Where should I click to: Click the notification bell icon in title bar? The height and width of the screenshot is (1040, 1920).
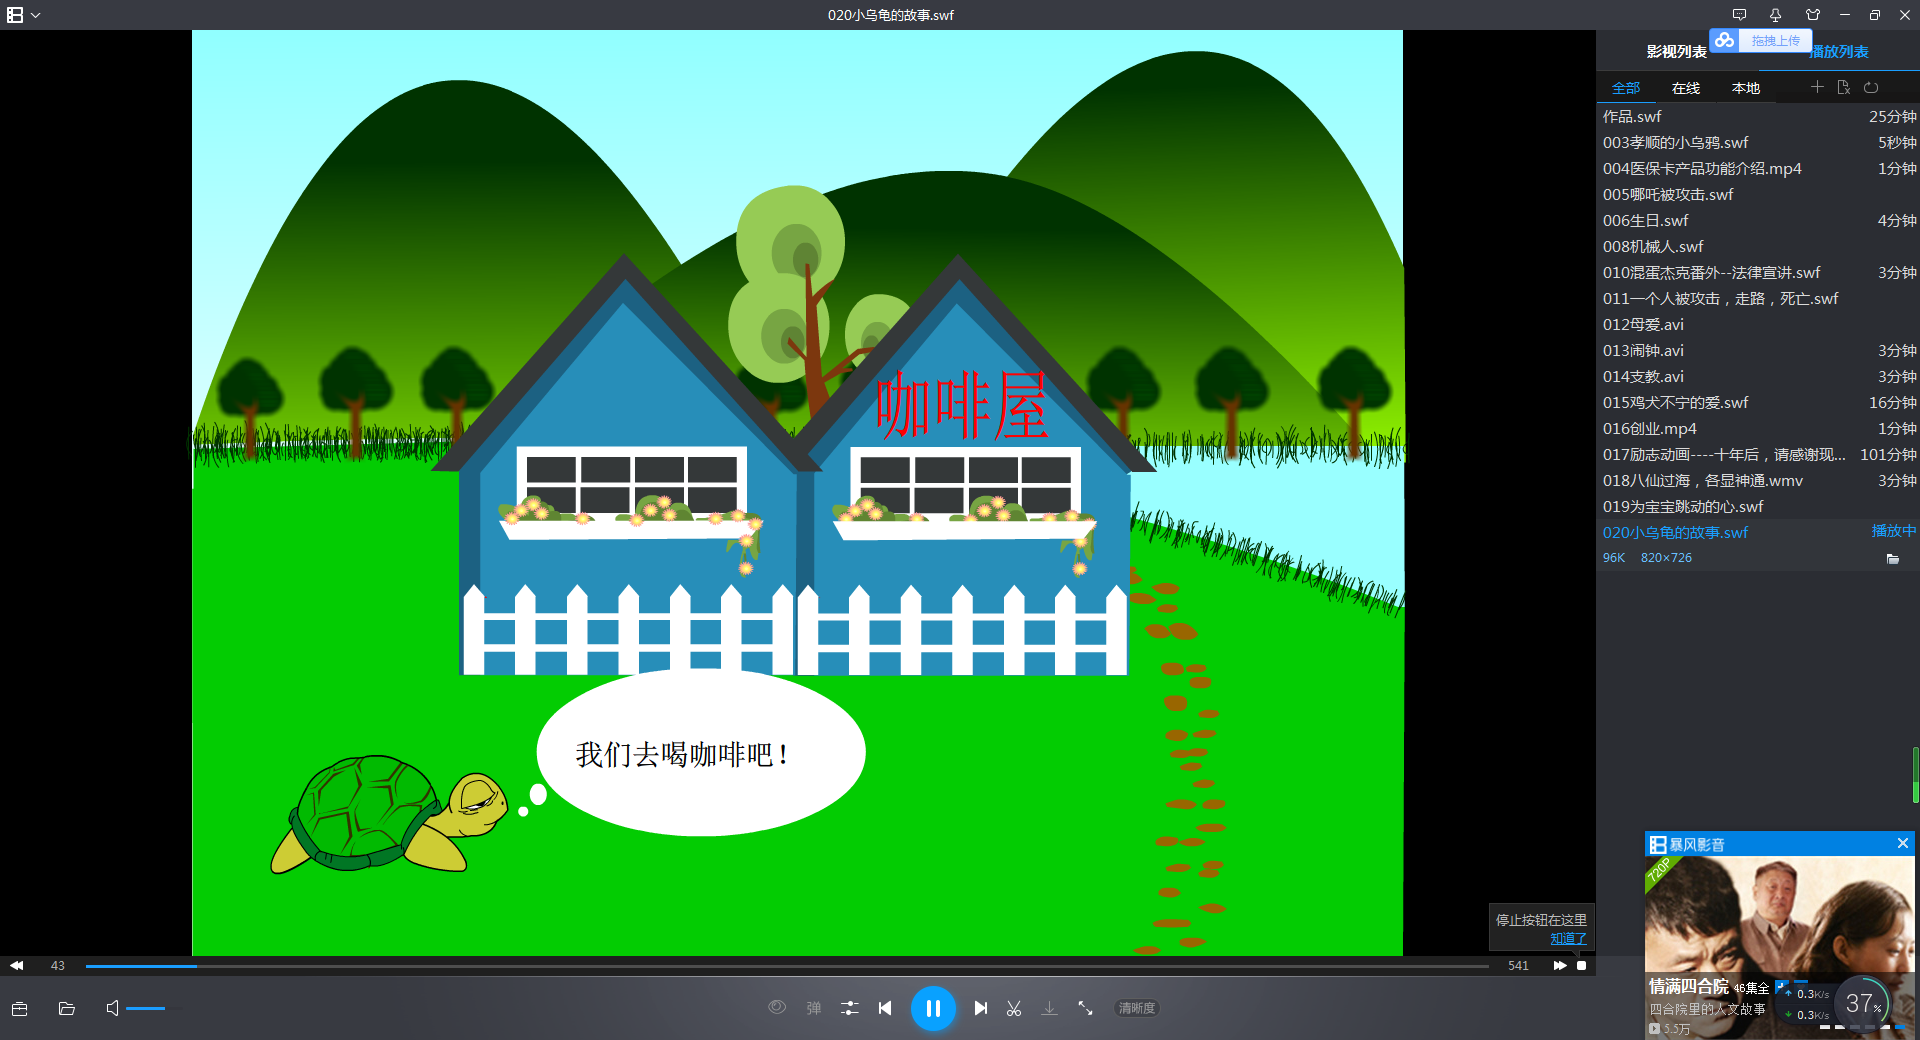pyautogui.click(x=1775, y=15)
